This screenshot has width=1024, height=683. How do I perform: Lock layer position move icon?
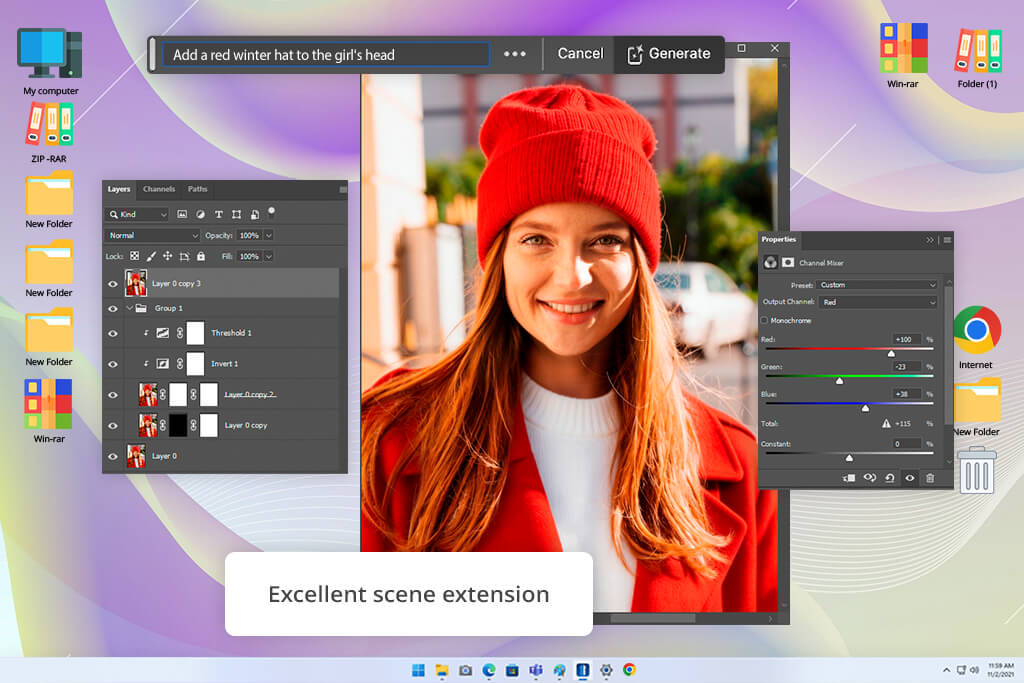pos(167,257)
